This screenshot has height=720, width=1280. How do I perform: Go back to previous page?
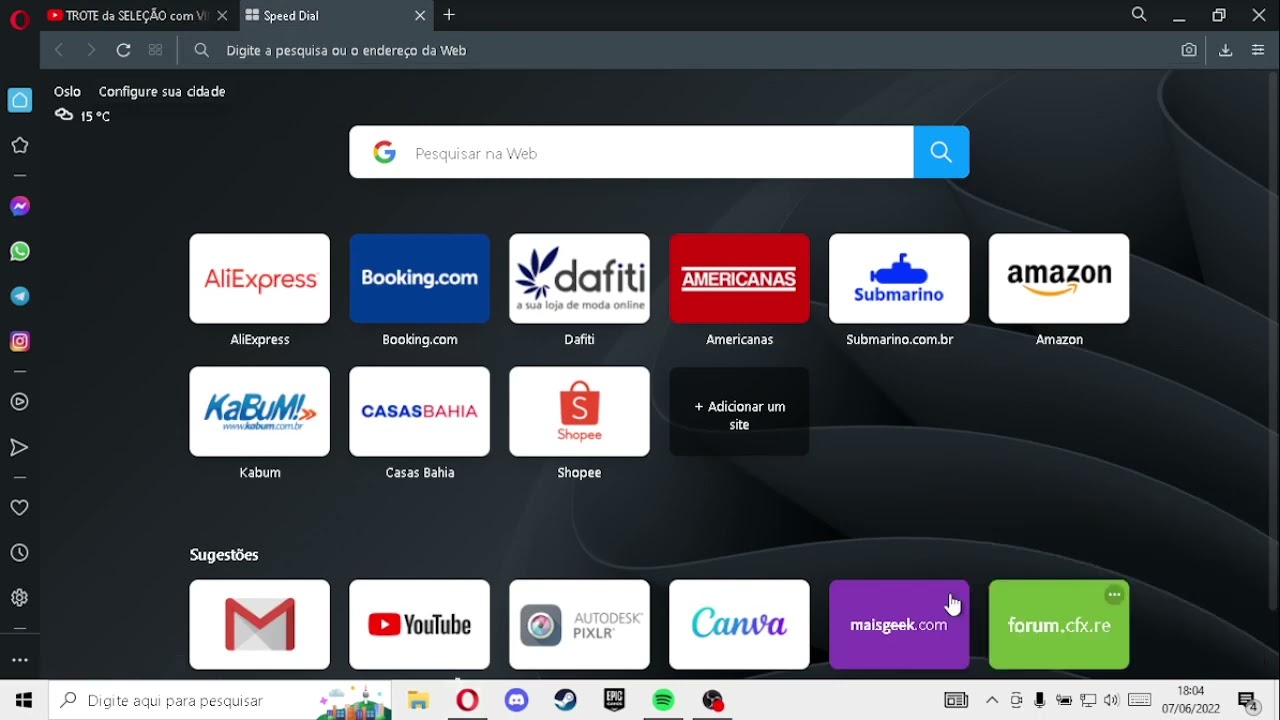(59, 50)
